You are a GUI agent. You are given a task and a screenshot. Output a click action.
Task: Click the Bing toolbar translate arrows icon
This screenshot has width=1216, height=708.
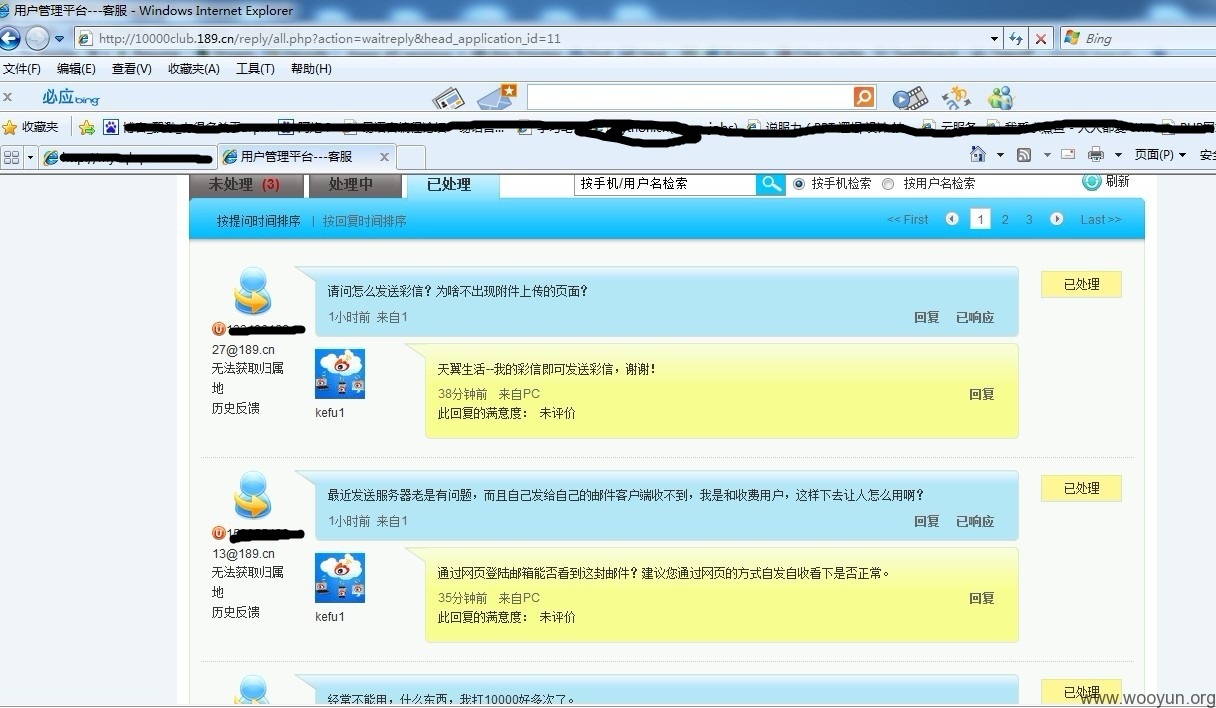(x=956, y=97)
